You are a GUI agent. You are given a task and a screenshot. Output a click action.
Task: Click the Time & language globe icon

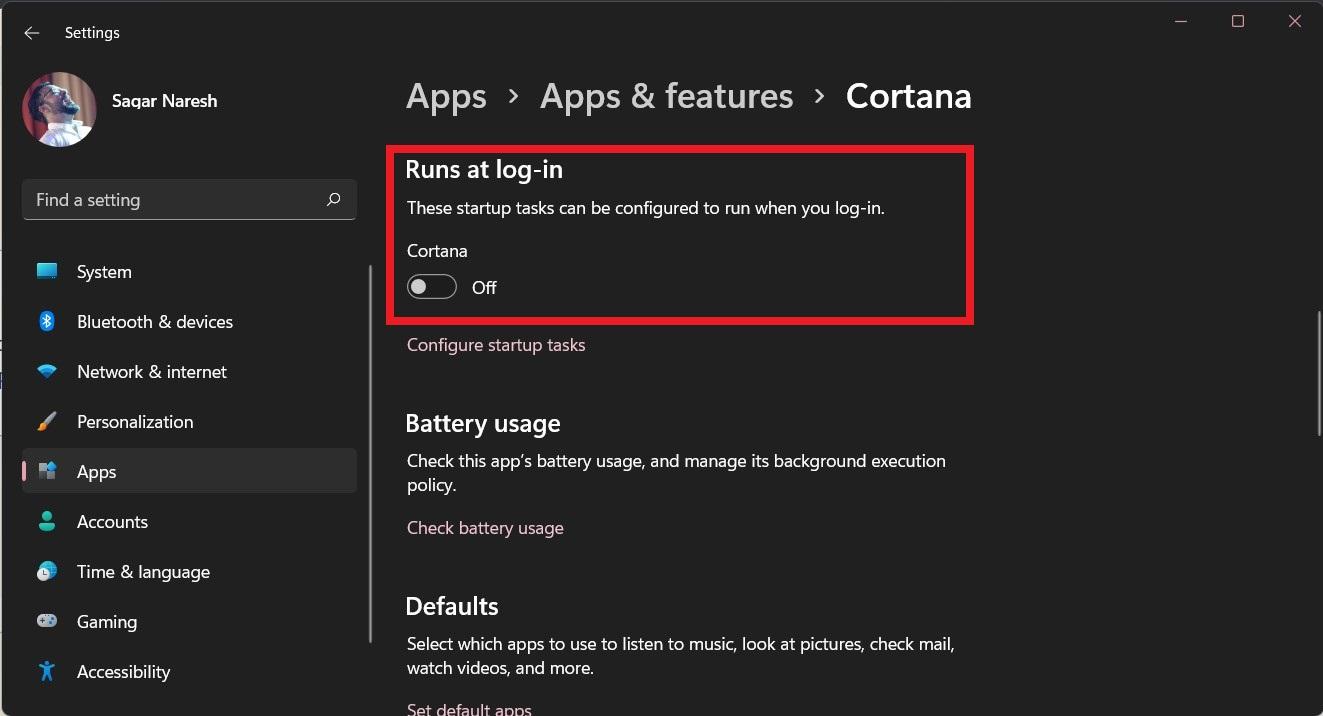47,572
